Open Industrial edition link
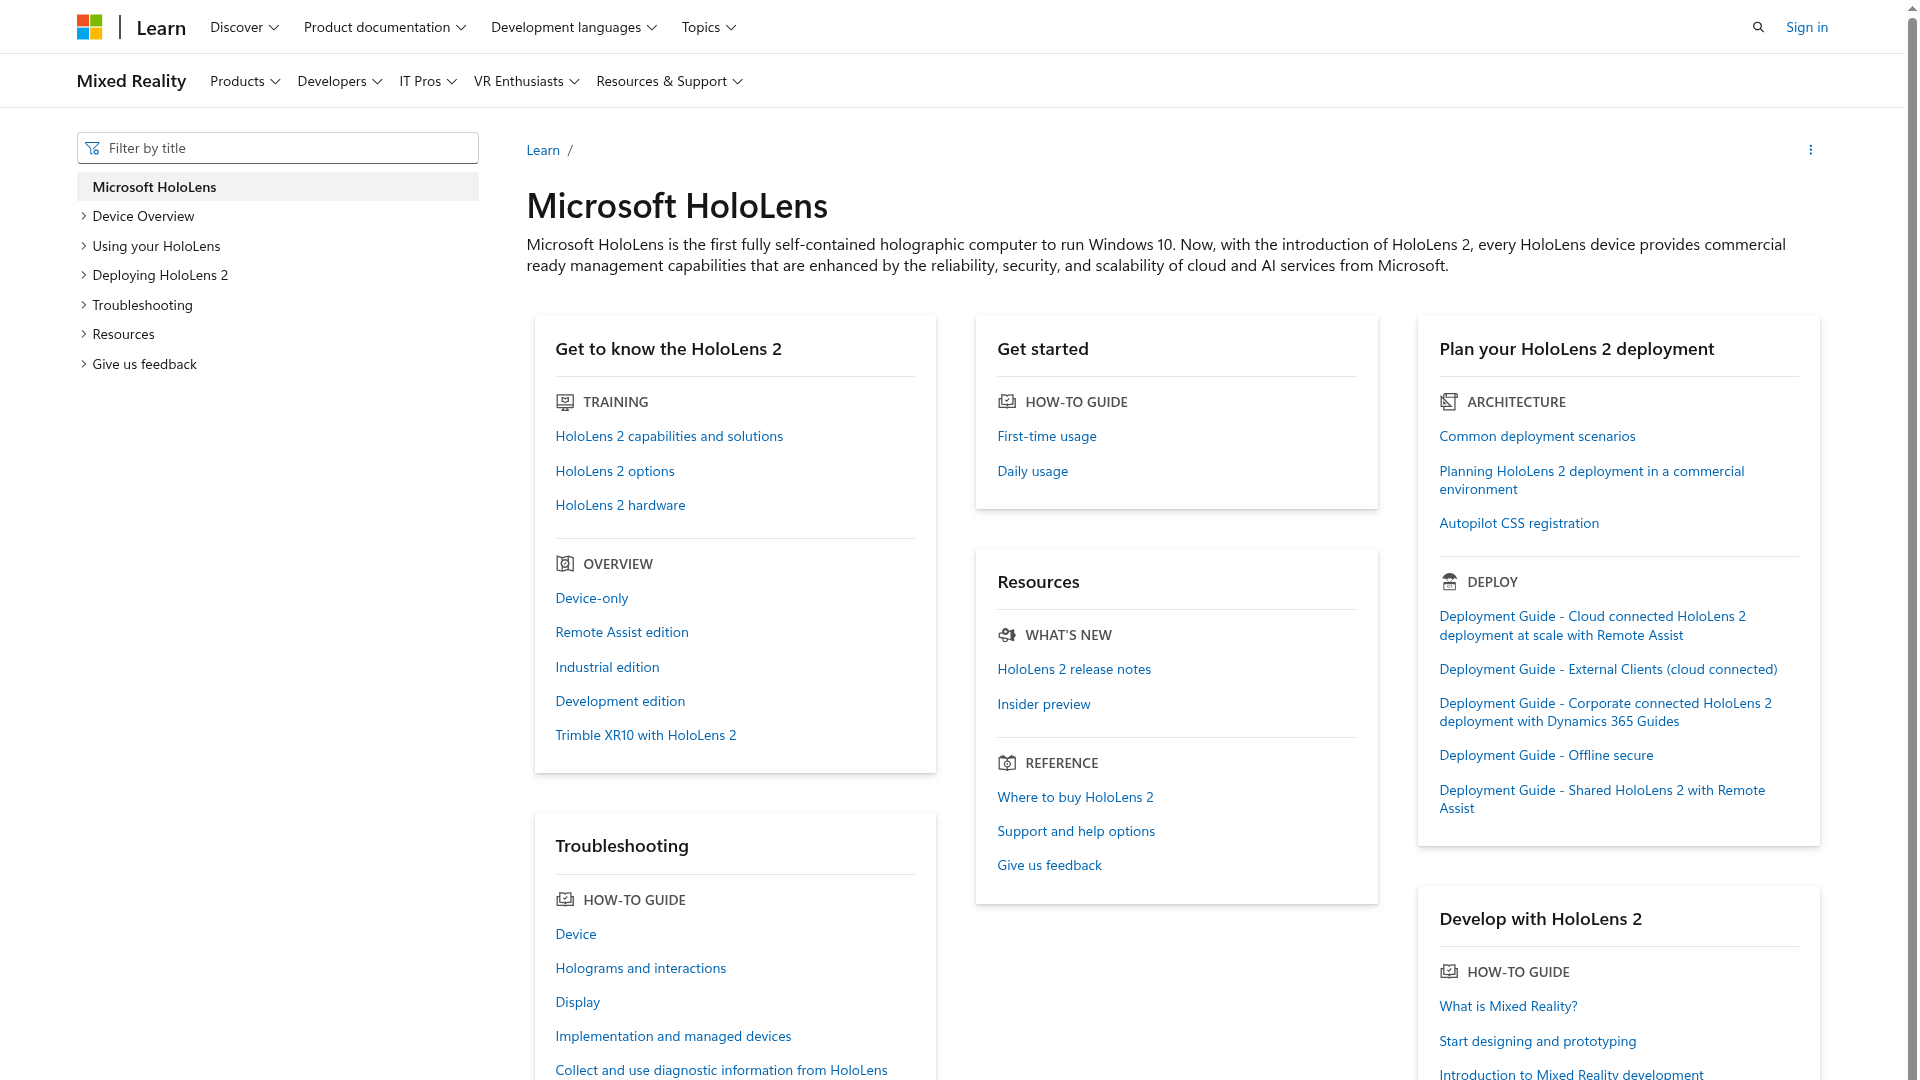The width and height of the screenshot is (1920, 1080). pos(607,667)
